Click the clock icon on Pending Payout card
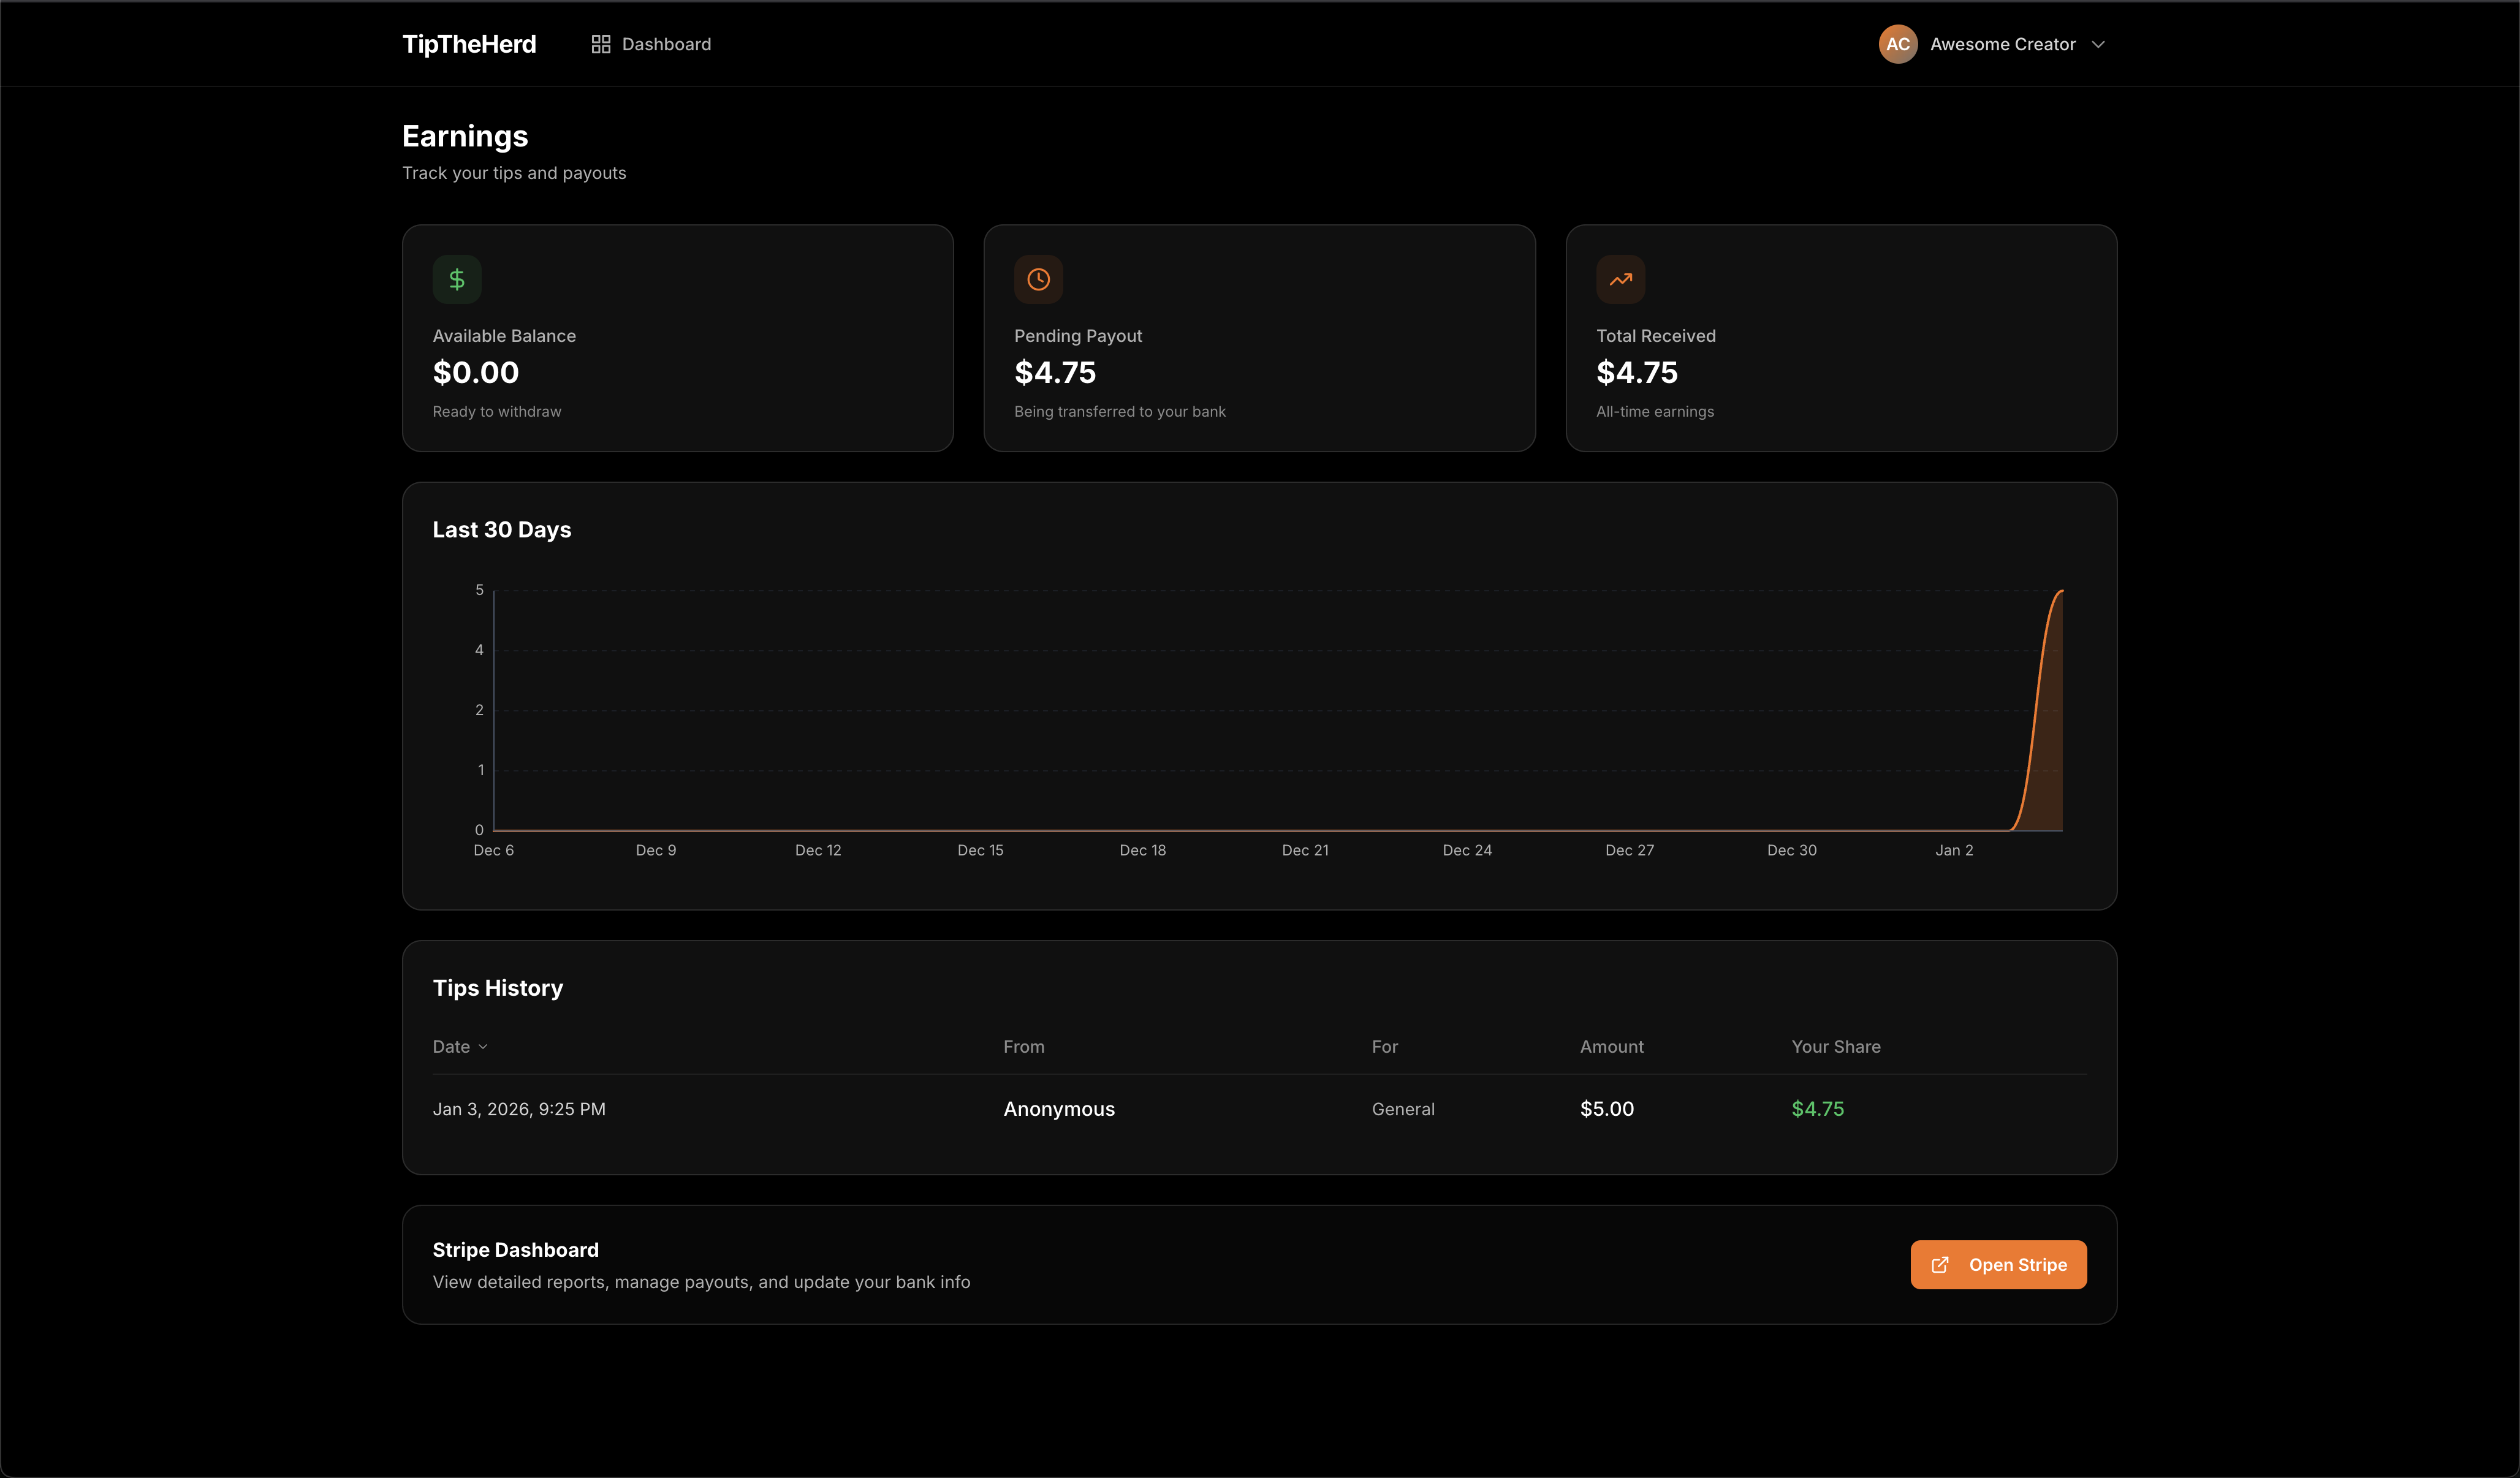The height and width of the screenshot is (1478, 2520). 1038,279
